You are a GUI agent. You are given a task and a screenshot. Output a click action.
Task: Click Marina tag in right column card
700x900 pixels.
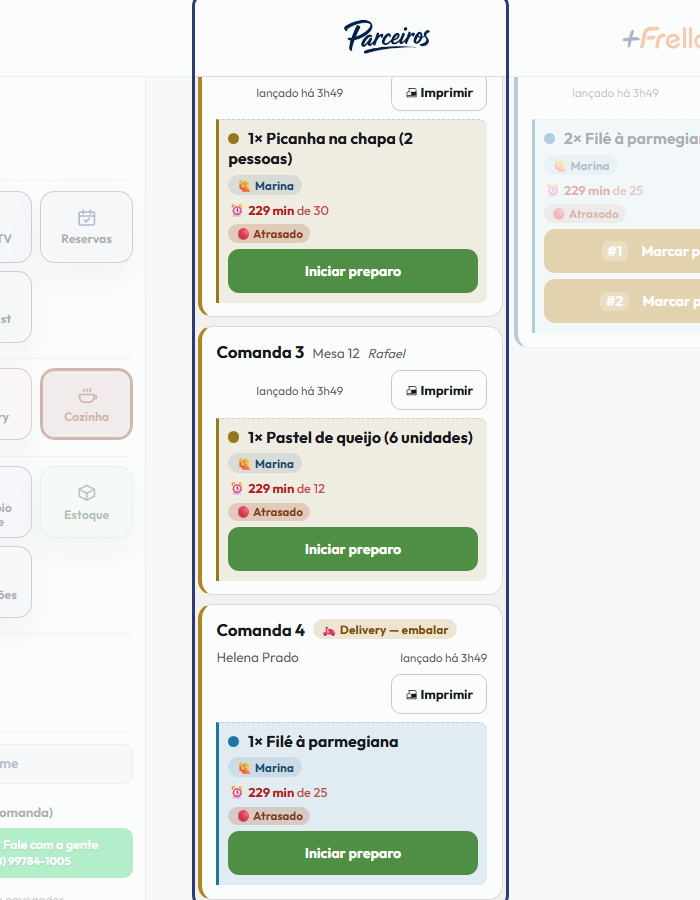pos(581,166)
